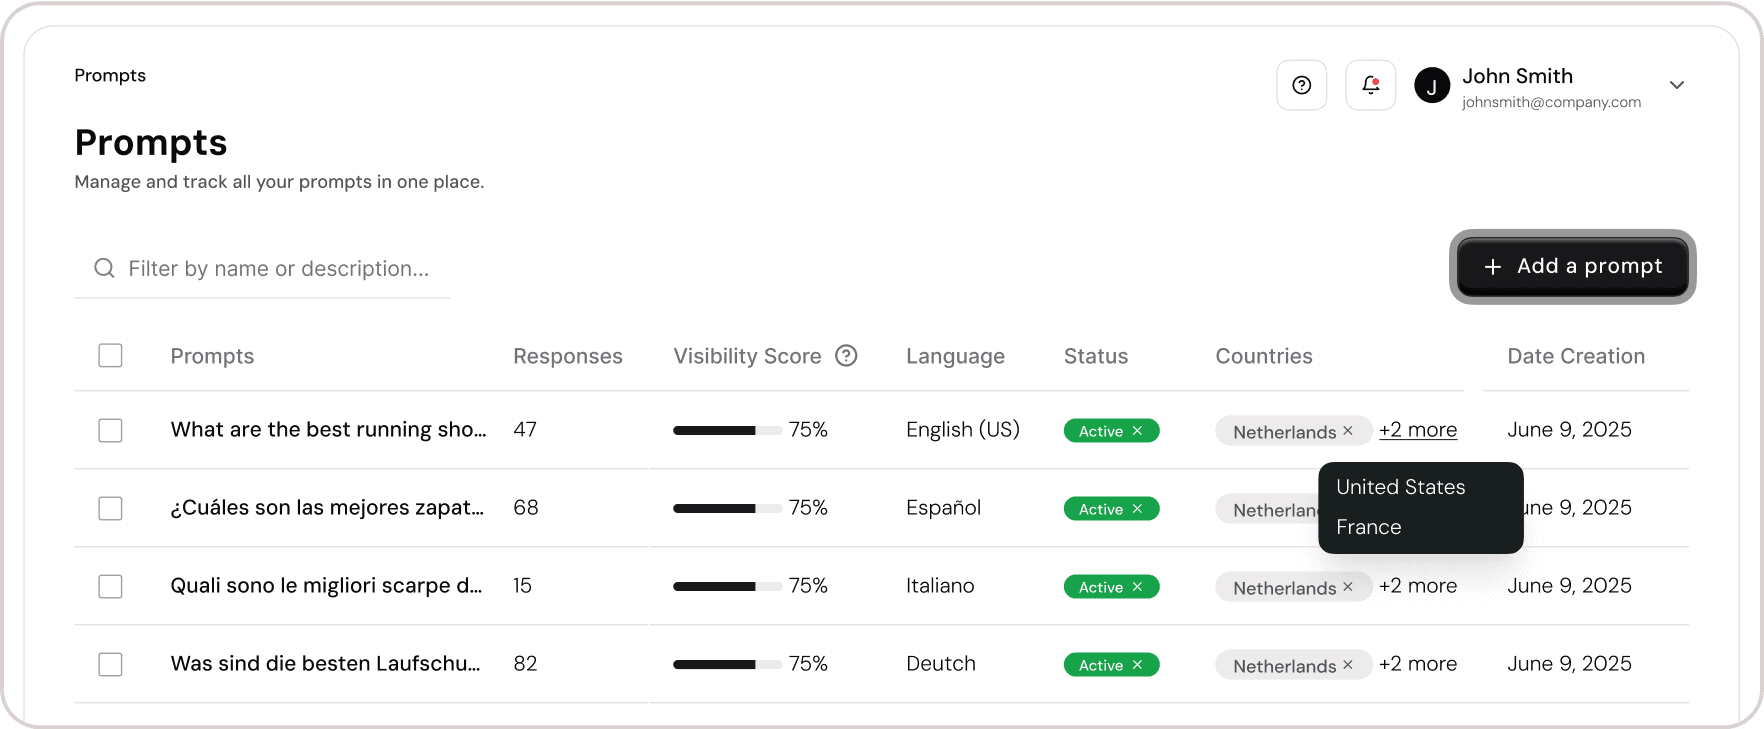The height and width of the screenshot is (729, 1764).
Task: Show +2 more countries on Deutch row
Action: (1418, 664)
